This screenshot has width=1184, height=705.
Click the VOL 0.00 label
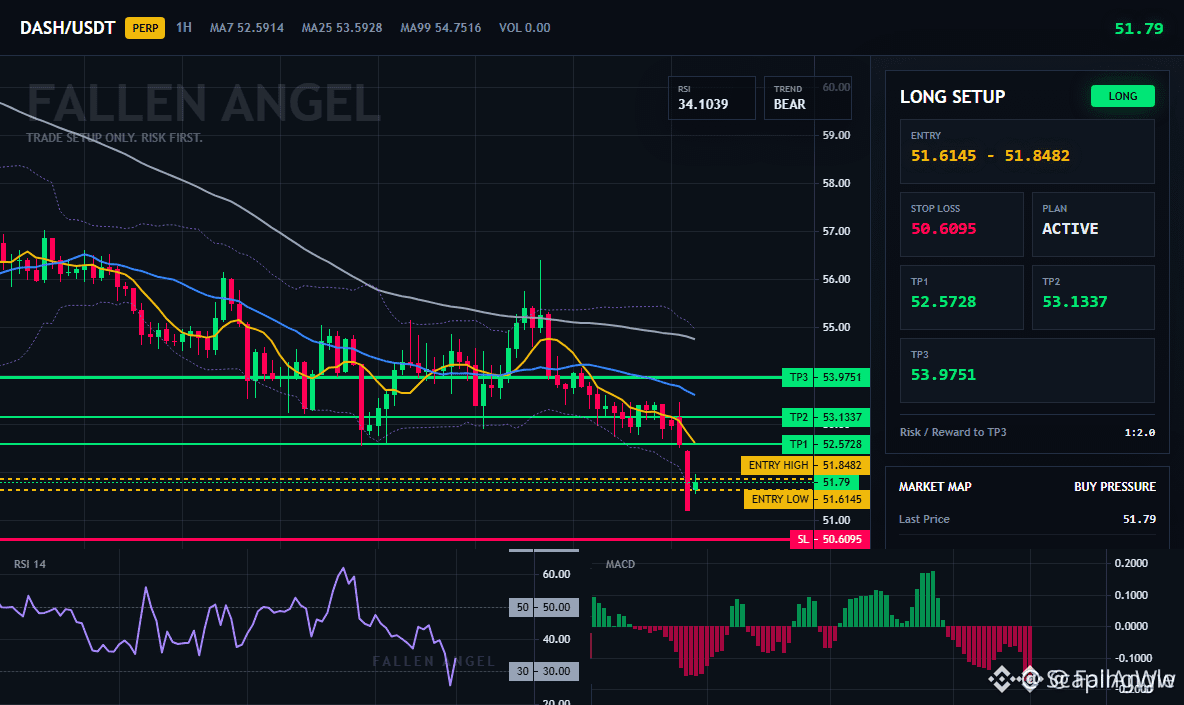[525, 28]
